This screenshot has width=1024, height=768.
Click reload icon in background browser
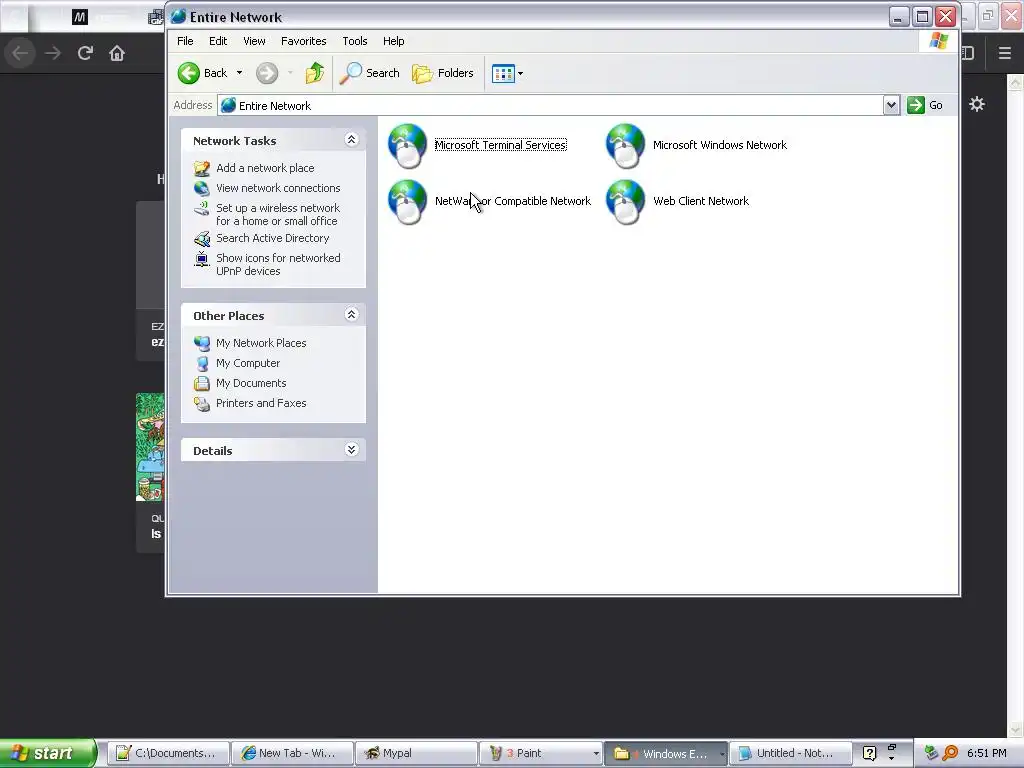85,53
